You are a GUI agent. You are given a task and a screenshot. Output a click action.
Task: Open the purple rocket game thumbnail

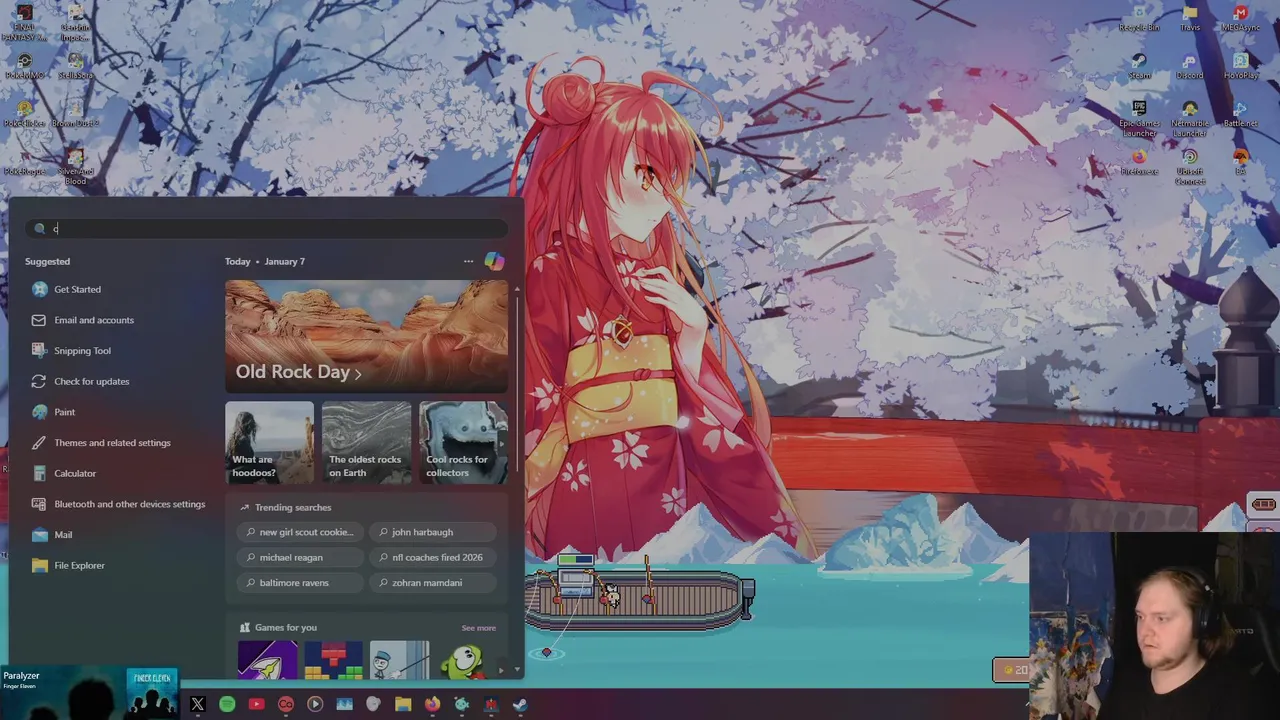coord(268,660)
